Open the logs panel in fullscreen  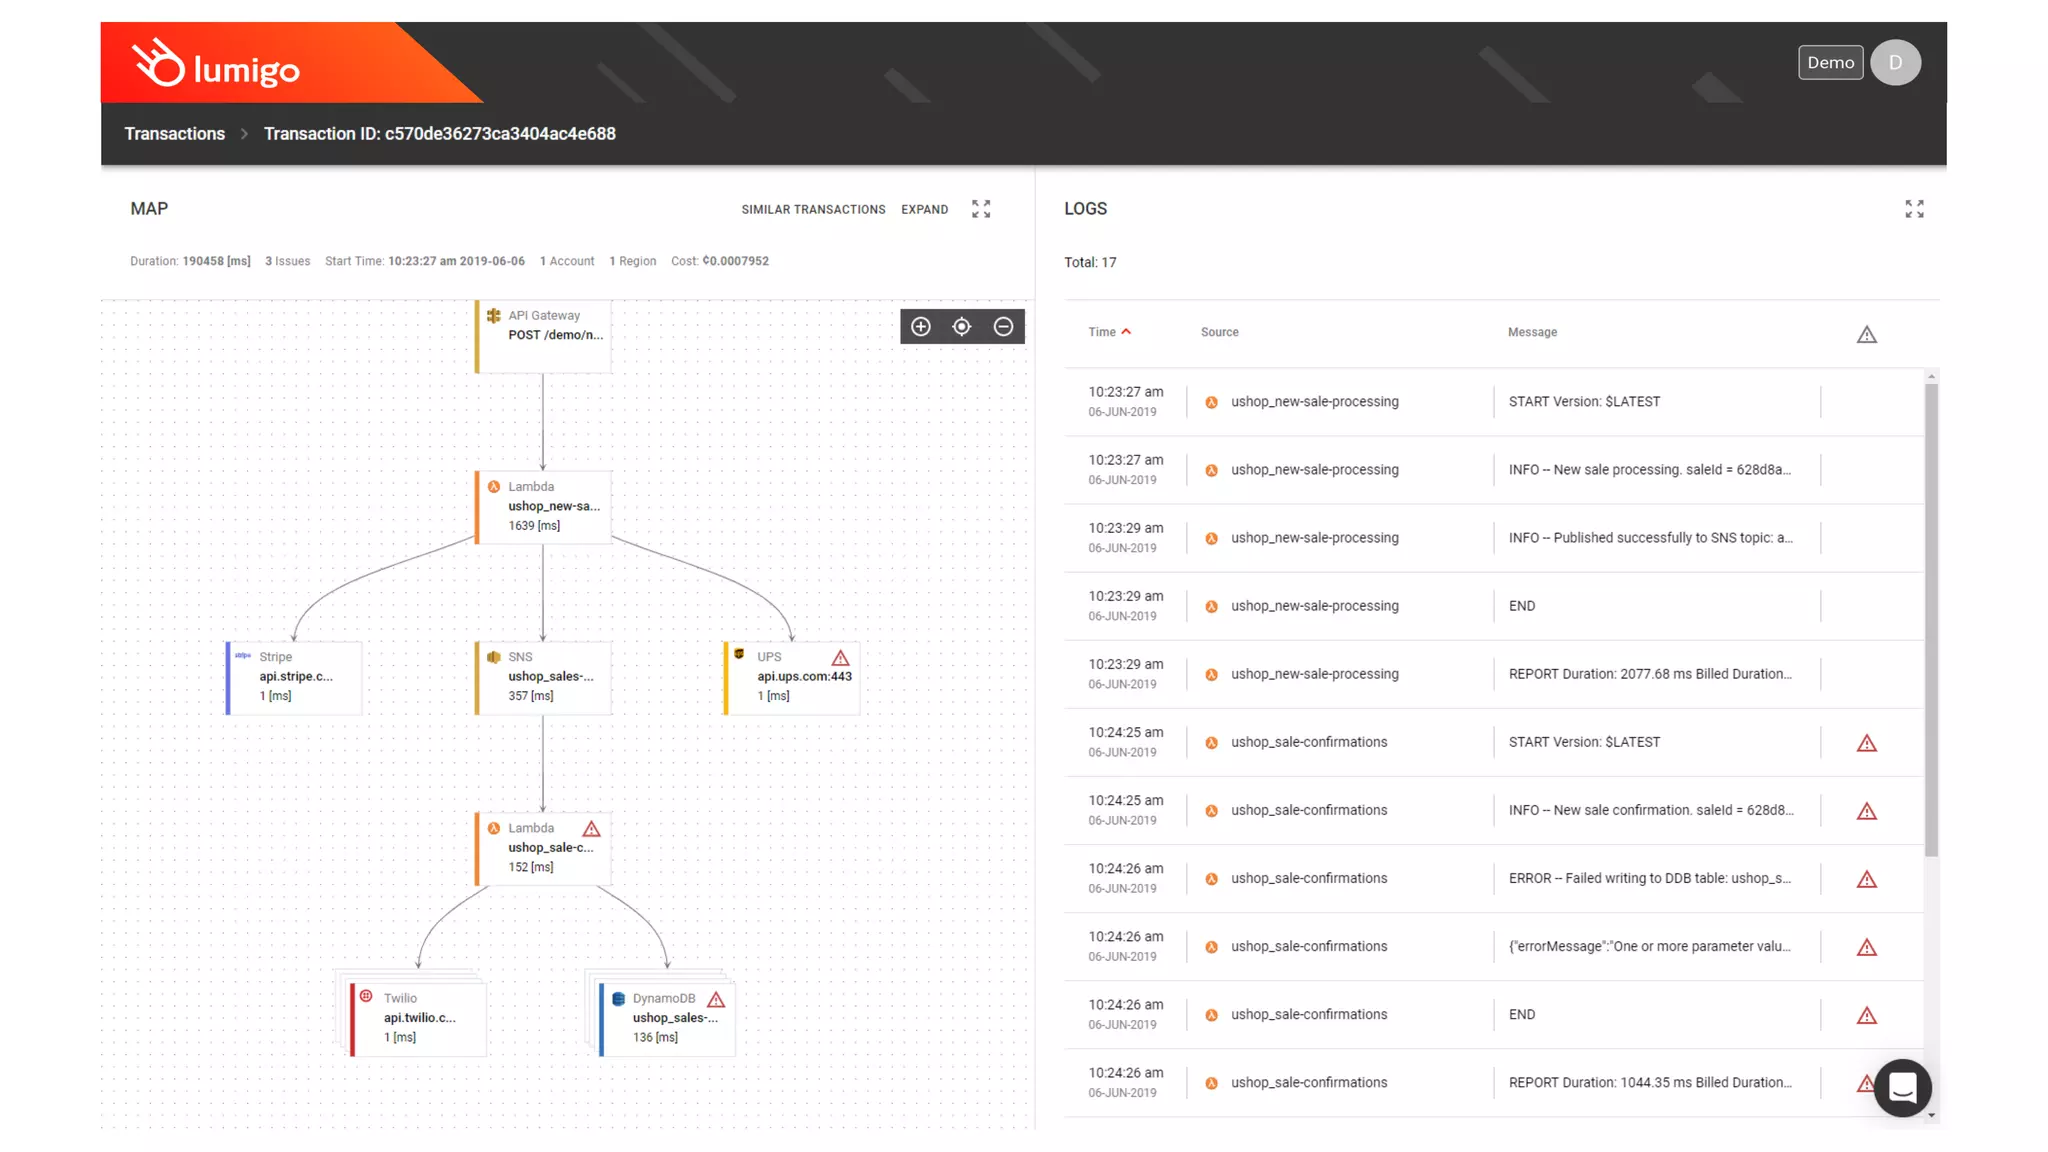pos(1914,209)
